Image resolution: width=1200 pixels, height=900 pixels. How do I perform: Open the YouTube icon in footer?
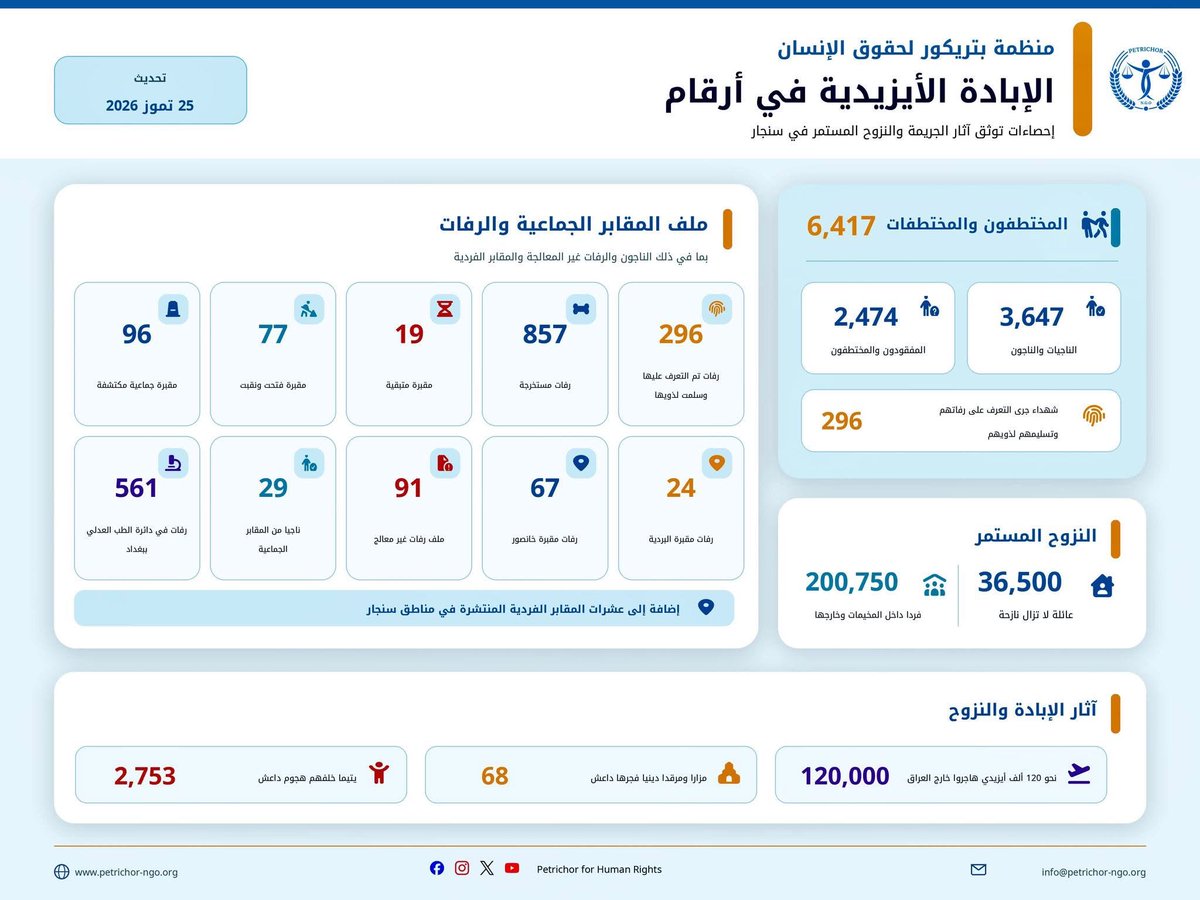512,868
